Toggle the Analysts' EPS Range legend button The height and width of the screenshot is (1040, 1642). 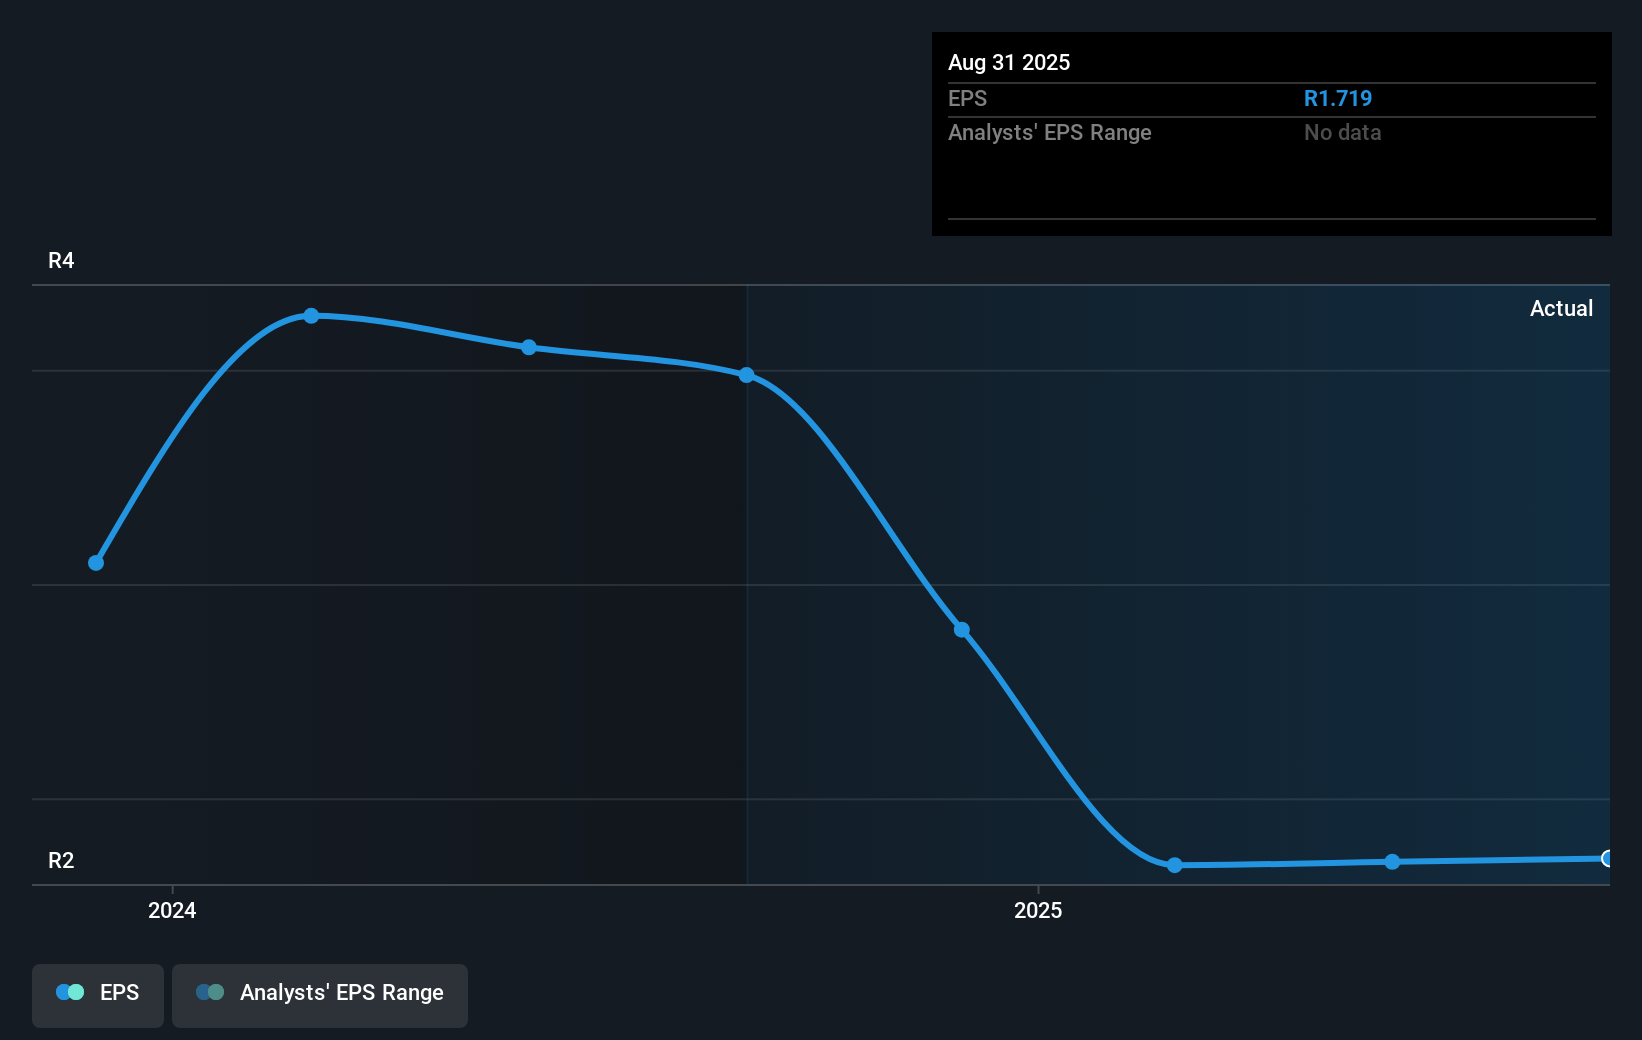(320, 994)
